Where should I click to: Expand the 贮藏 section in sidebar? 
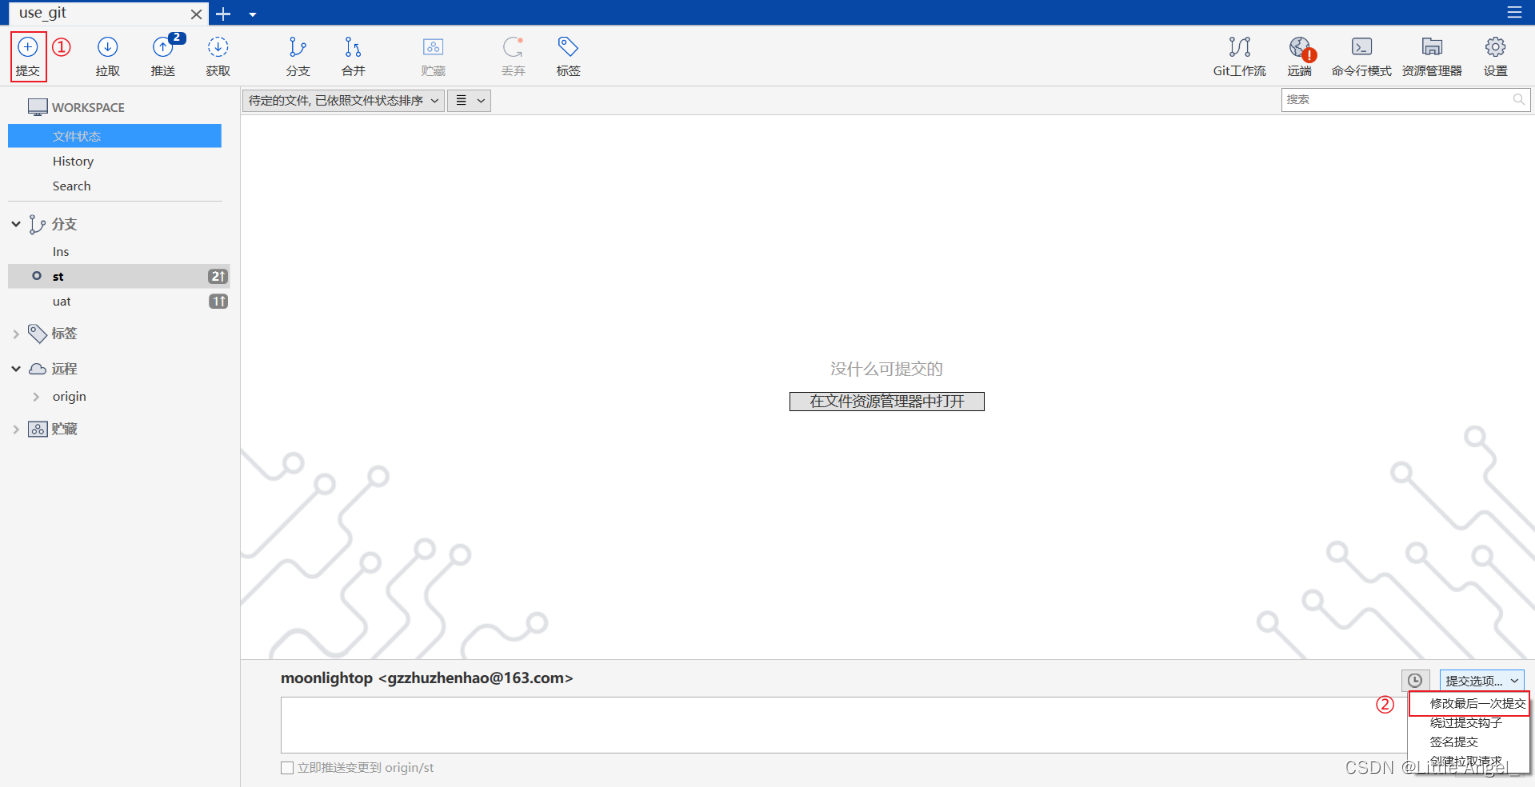click(15, 429)
